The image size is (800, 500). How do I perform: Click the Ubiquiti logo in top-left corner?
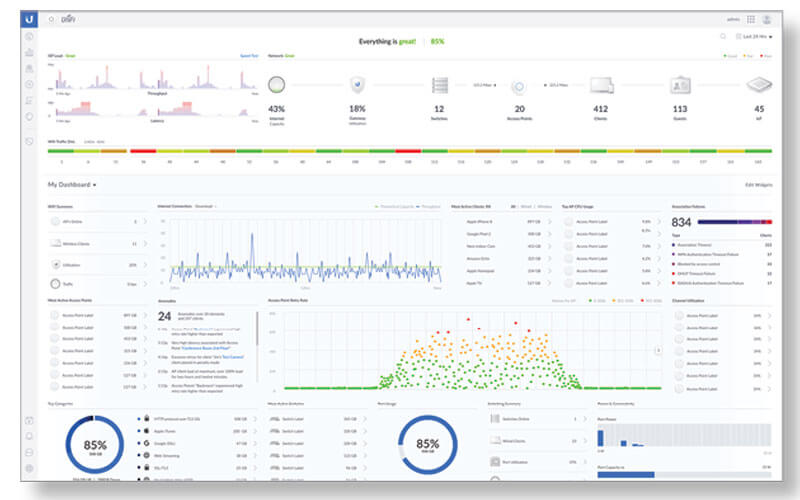tap(30, 19)
